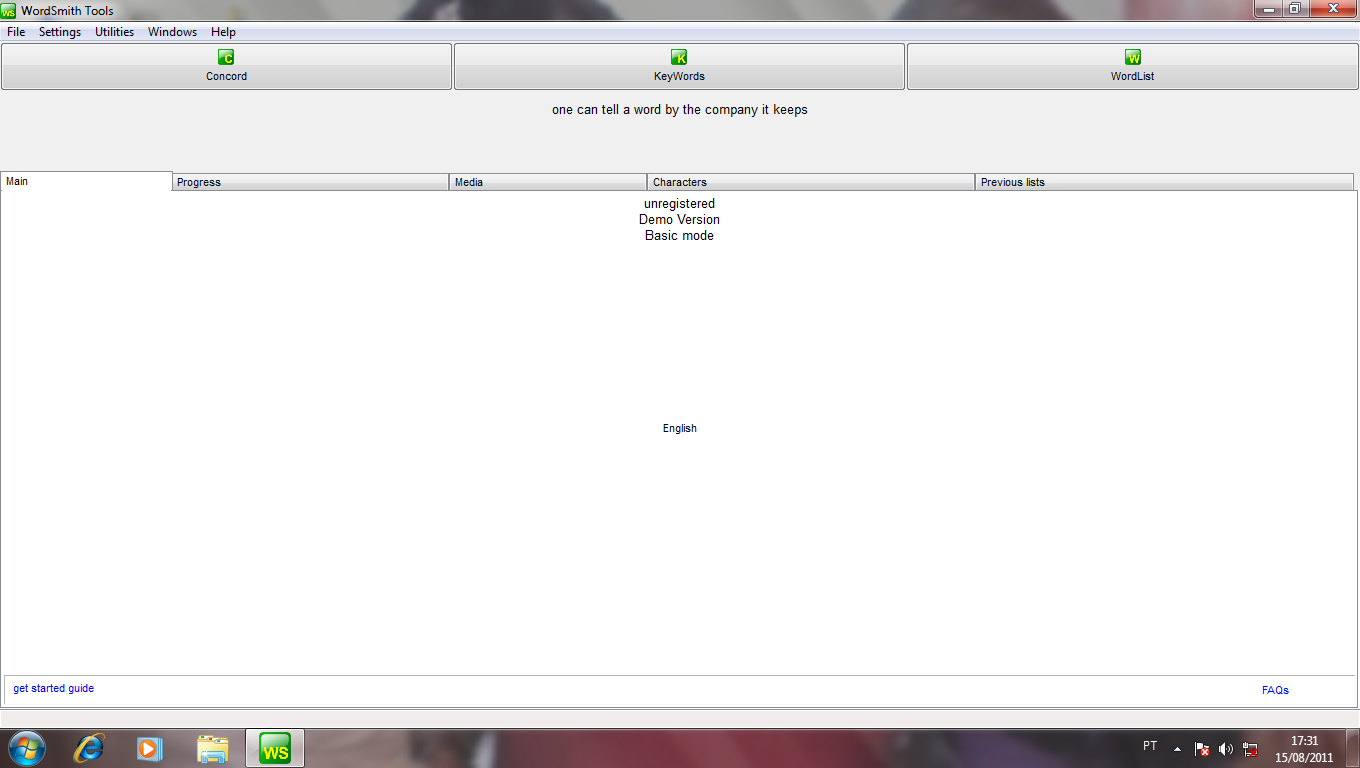Open the volume speaker icon

tap(1226, 748)
